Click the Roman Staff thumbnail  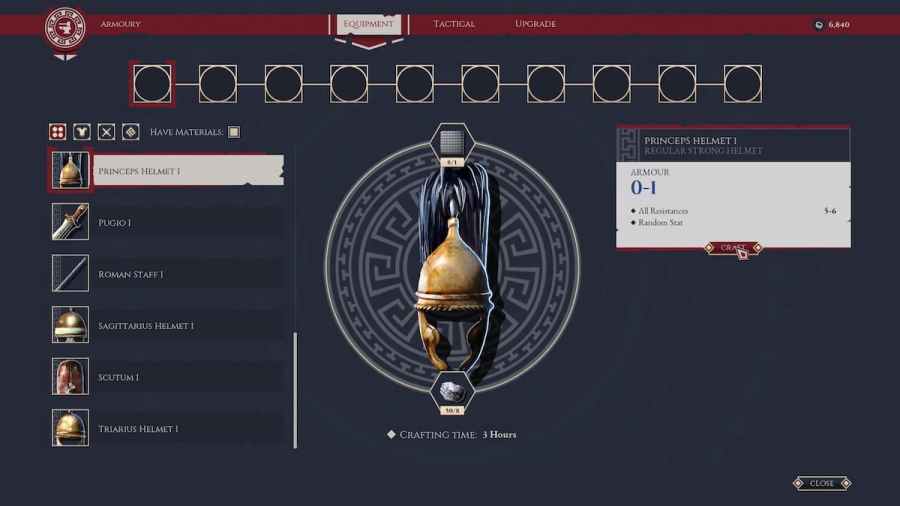pyautogui.click(x=71, y=273)
